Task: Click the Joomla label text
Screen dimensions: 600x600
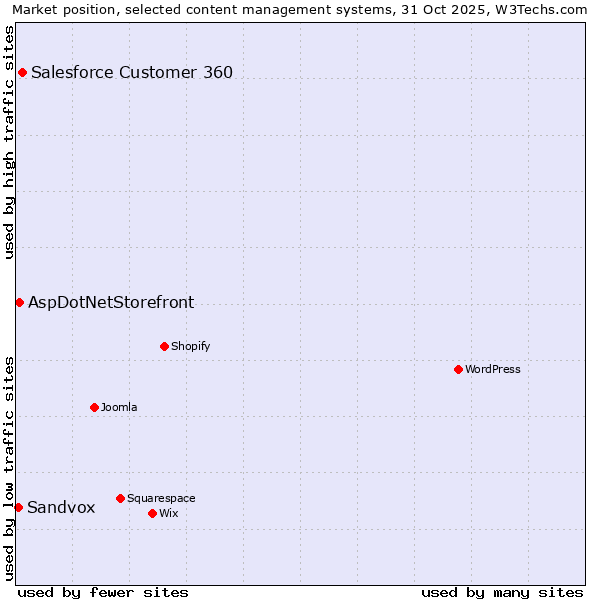Action: [119, 407]
